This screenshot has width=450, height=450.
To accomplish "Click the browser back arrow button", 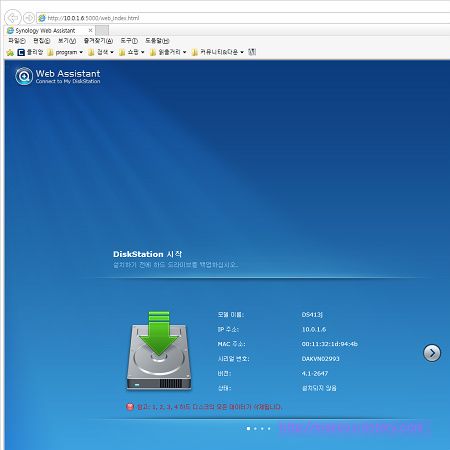I will pos(13,18).
